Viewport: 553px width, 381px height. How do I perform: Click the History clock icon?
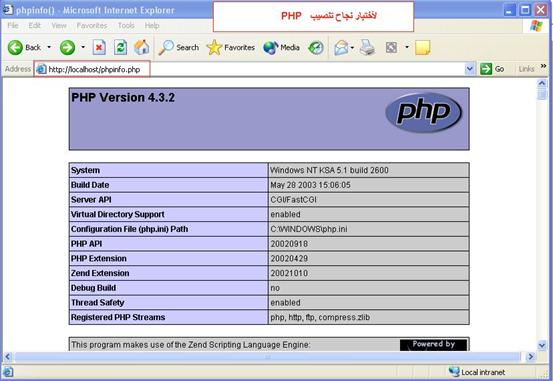point(316,48)
